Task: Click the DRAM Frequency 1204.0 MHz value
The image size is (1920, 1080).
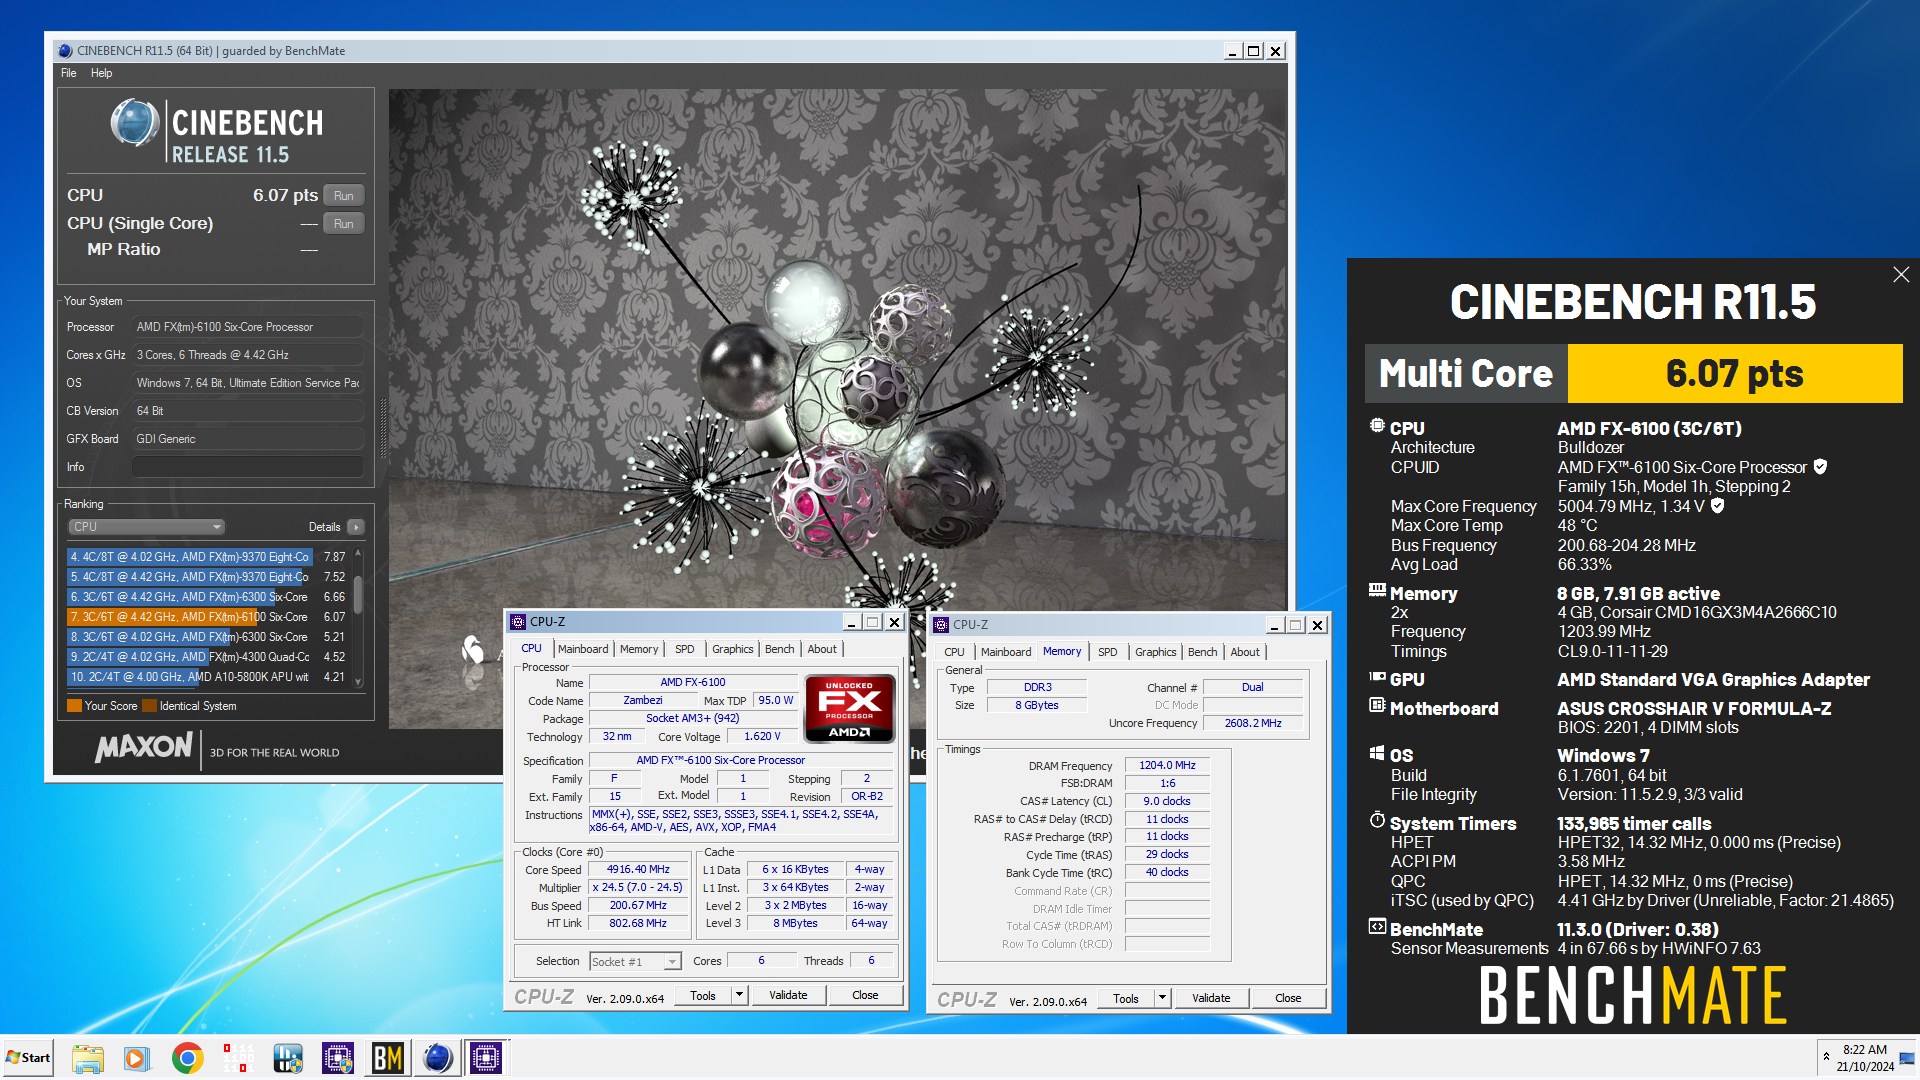Action: point(1167,765)
